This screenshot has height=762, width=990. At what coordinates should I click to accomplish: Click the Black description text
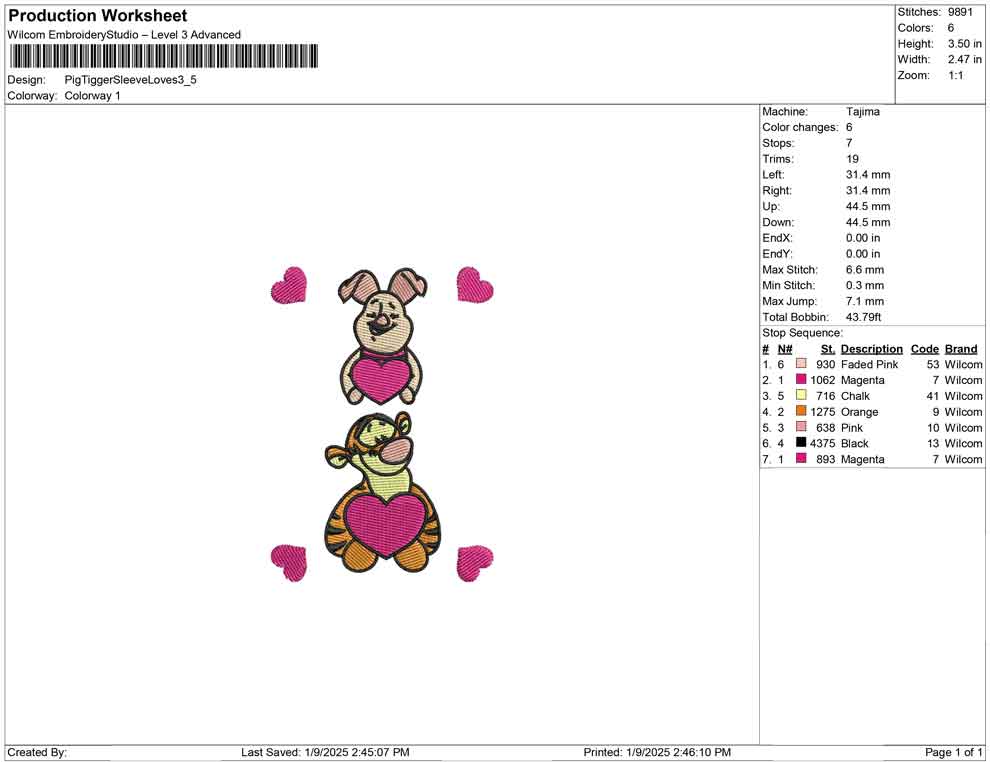point(854,443)
